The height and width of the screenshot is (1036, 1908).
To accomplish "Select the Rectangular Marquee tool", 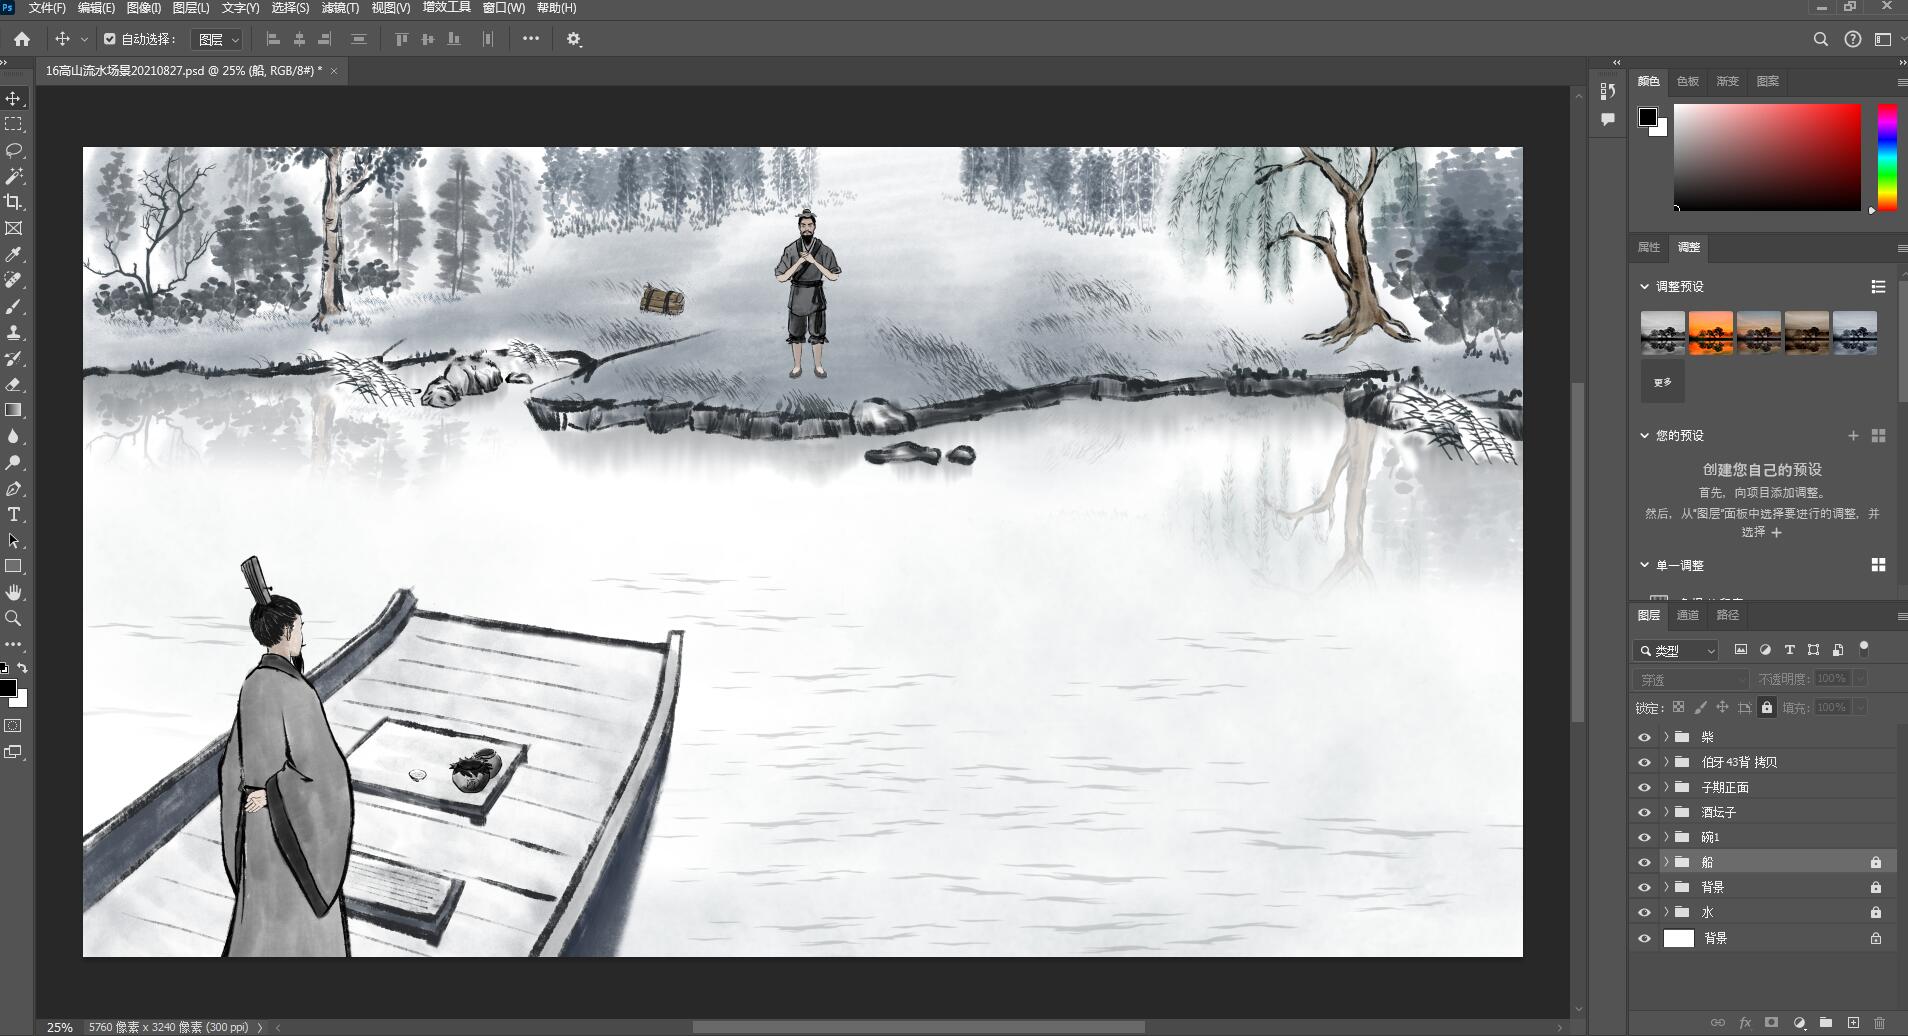I will pos(14,124).
